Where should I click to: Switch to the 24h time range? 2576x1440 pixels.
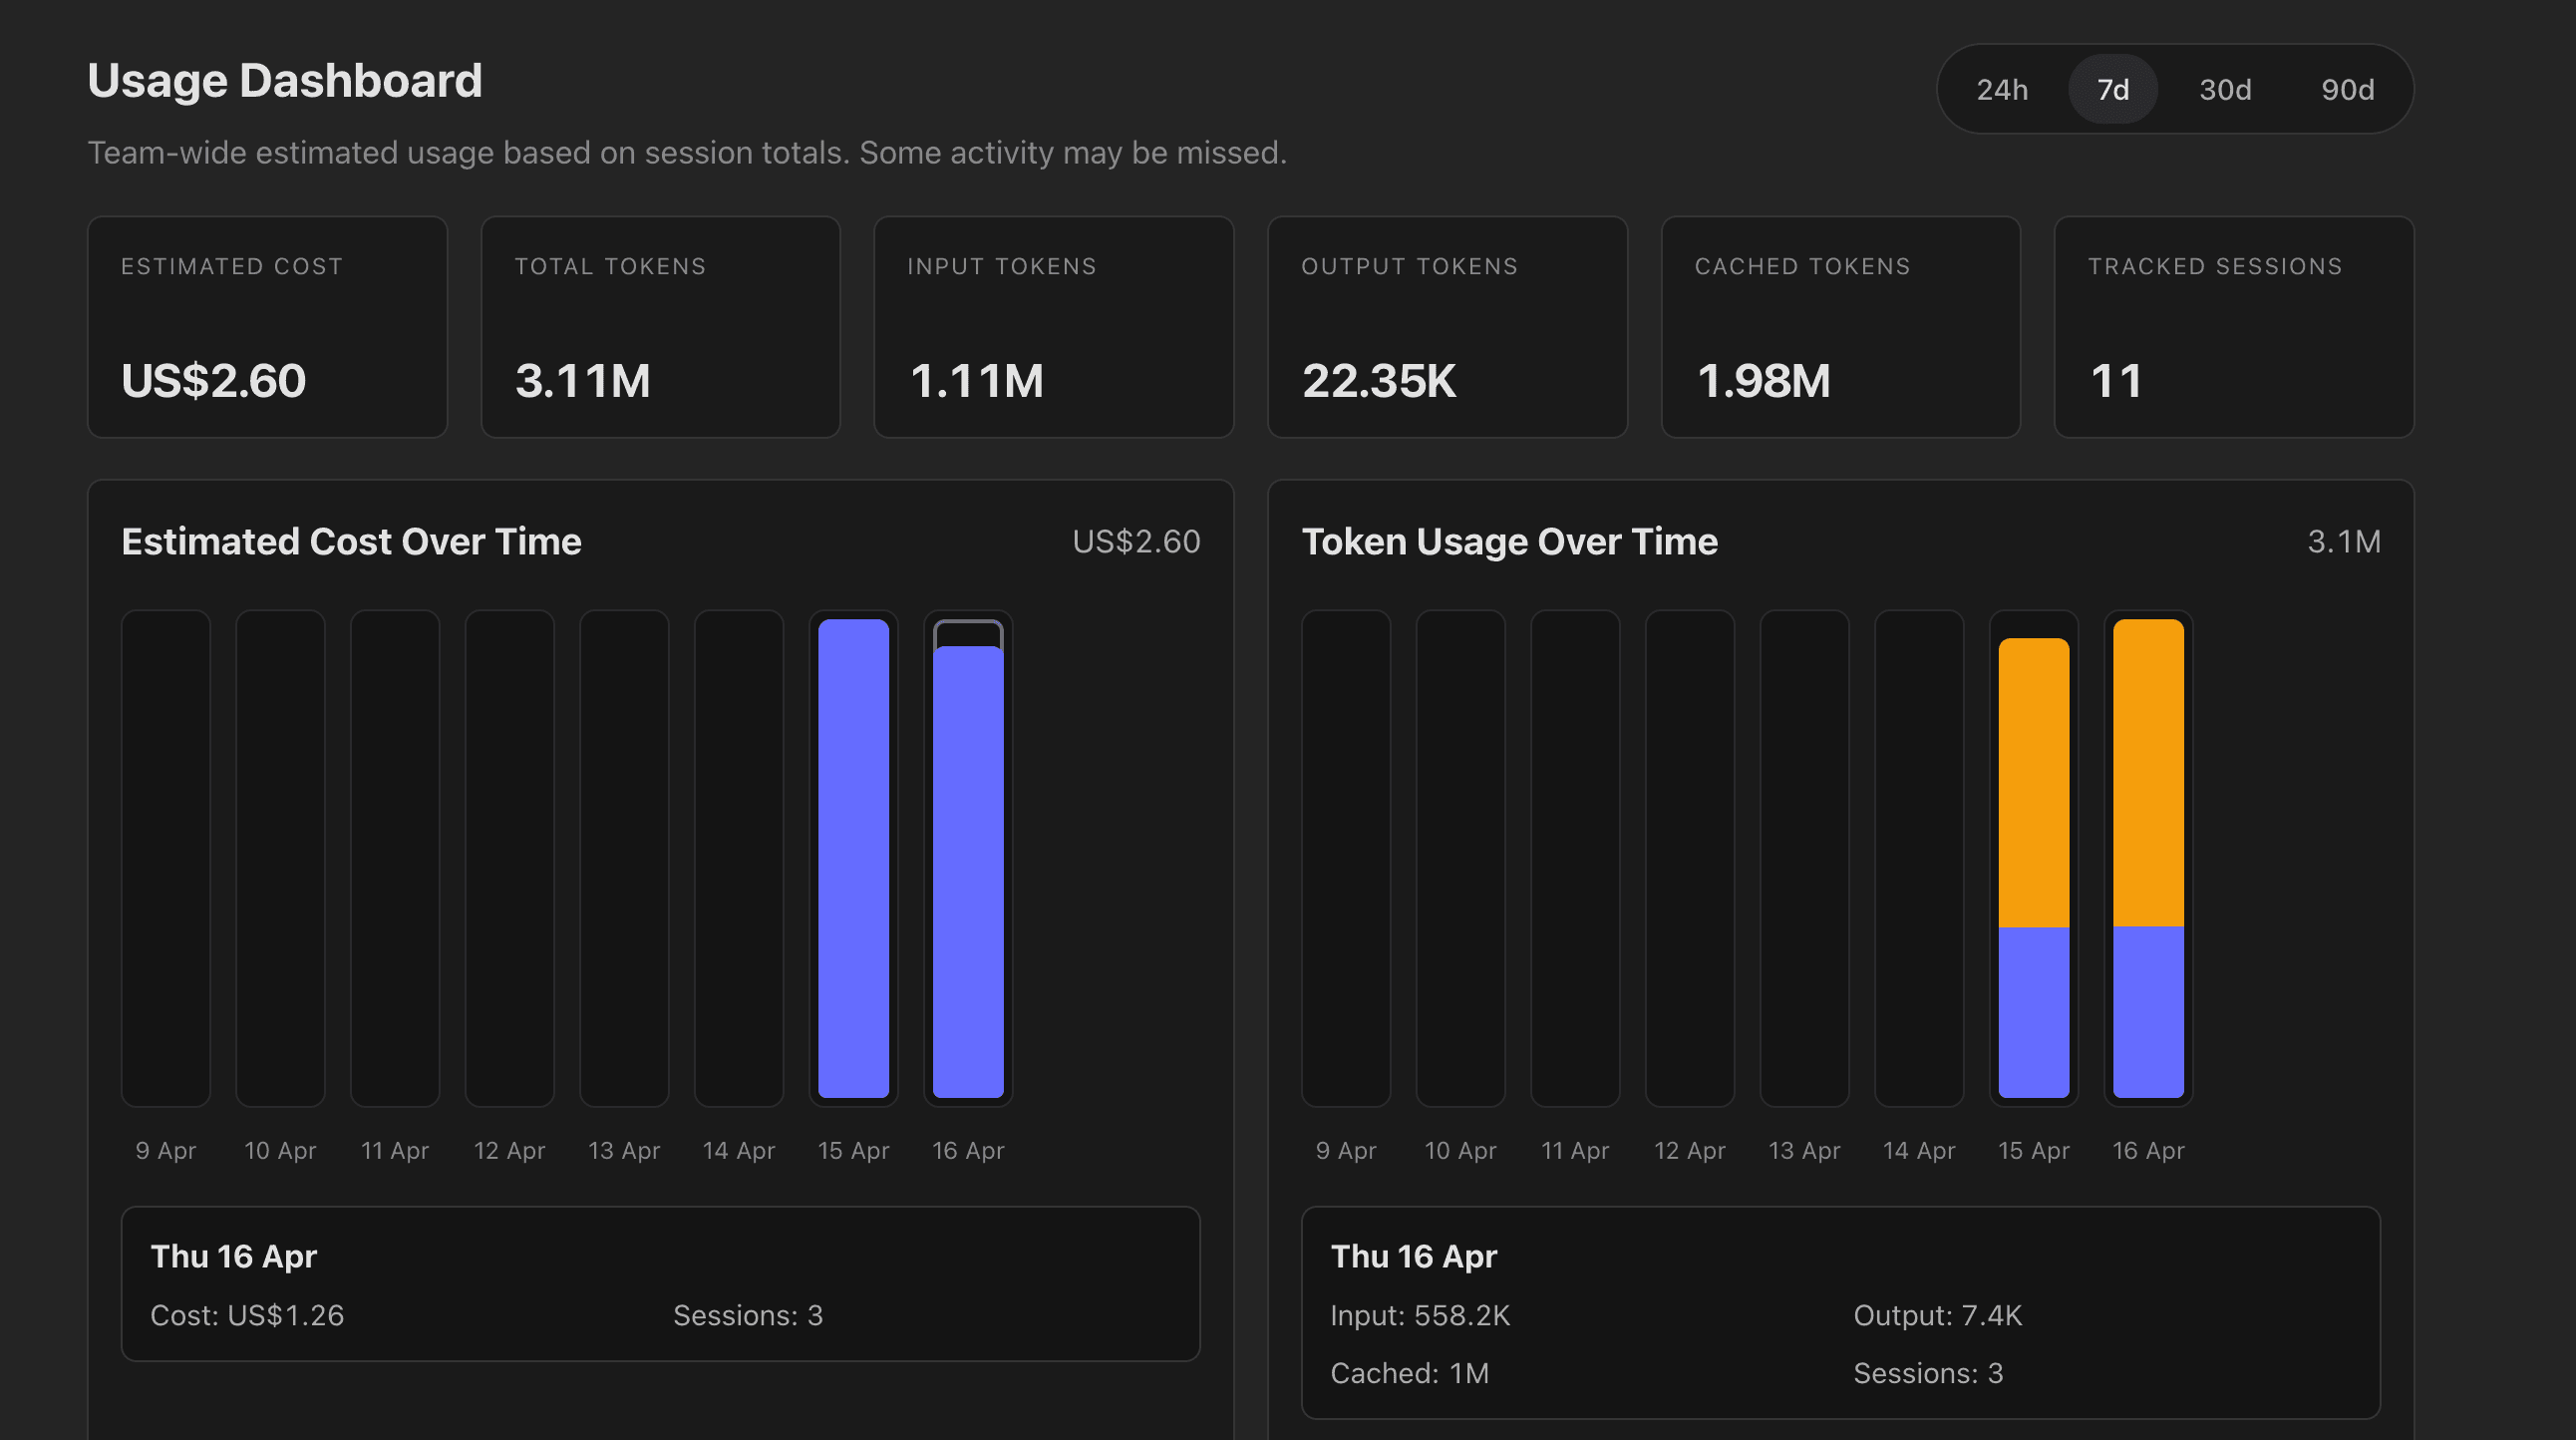pyautogui.click(x=2002, y=89)
